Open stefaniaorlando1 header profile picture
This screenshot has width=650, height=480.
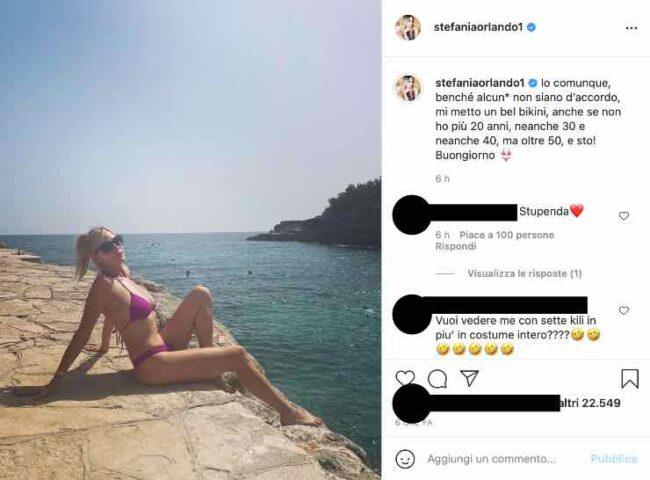pos(408,28)
